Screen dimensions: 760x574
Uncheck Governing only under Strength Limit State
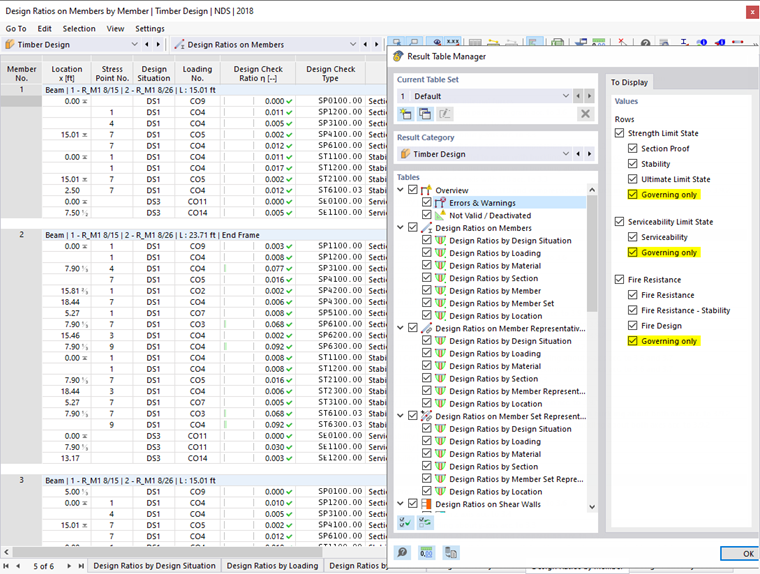pyautogui.click(x=633, y=195)
